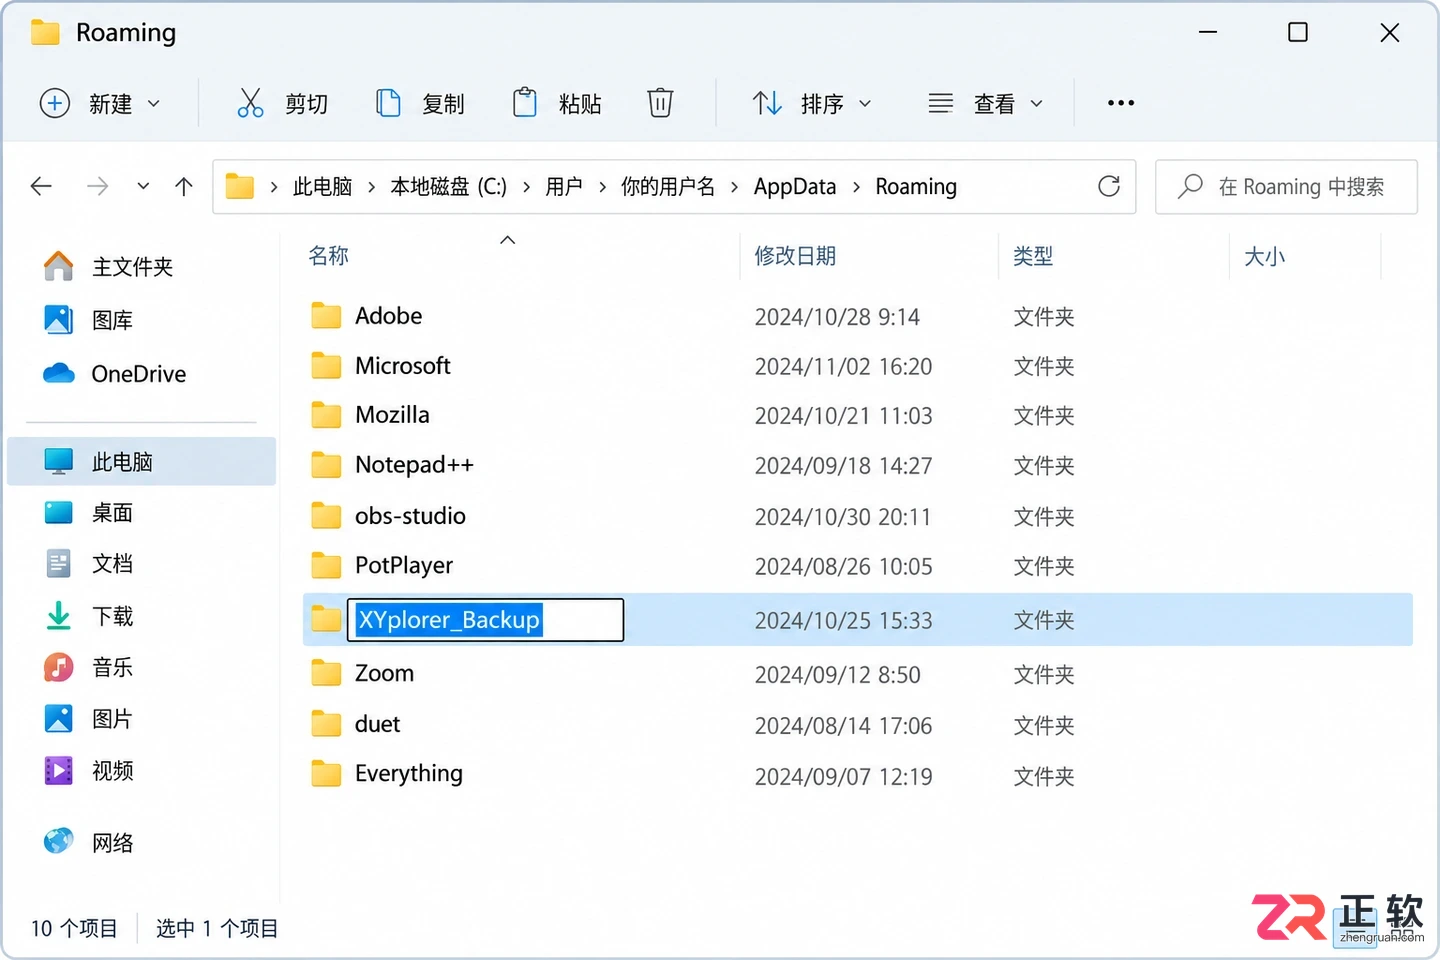Click the Delete trash can icon
1440x960 pixels.
click(x=660, y=103)
